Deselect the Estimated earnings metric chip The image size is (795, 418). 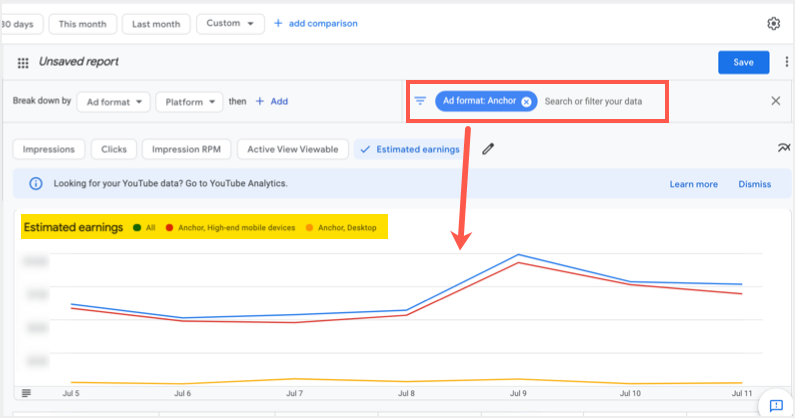point(409,149)
